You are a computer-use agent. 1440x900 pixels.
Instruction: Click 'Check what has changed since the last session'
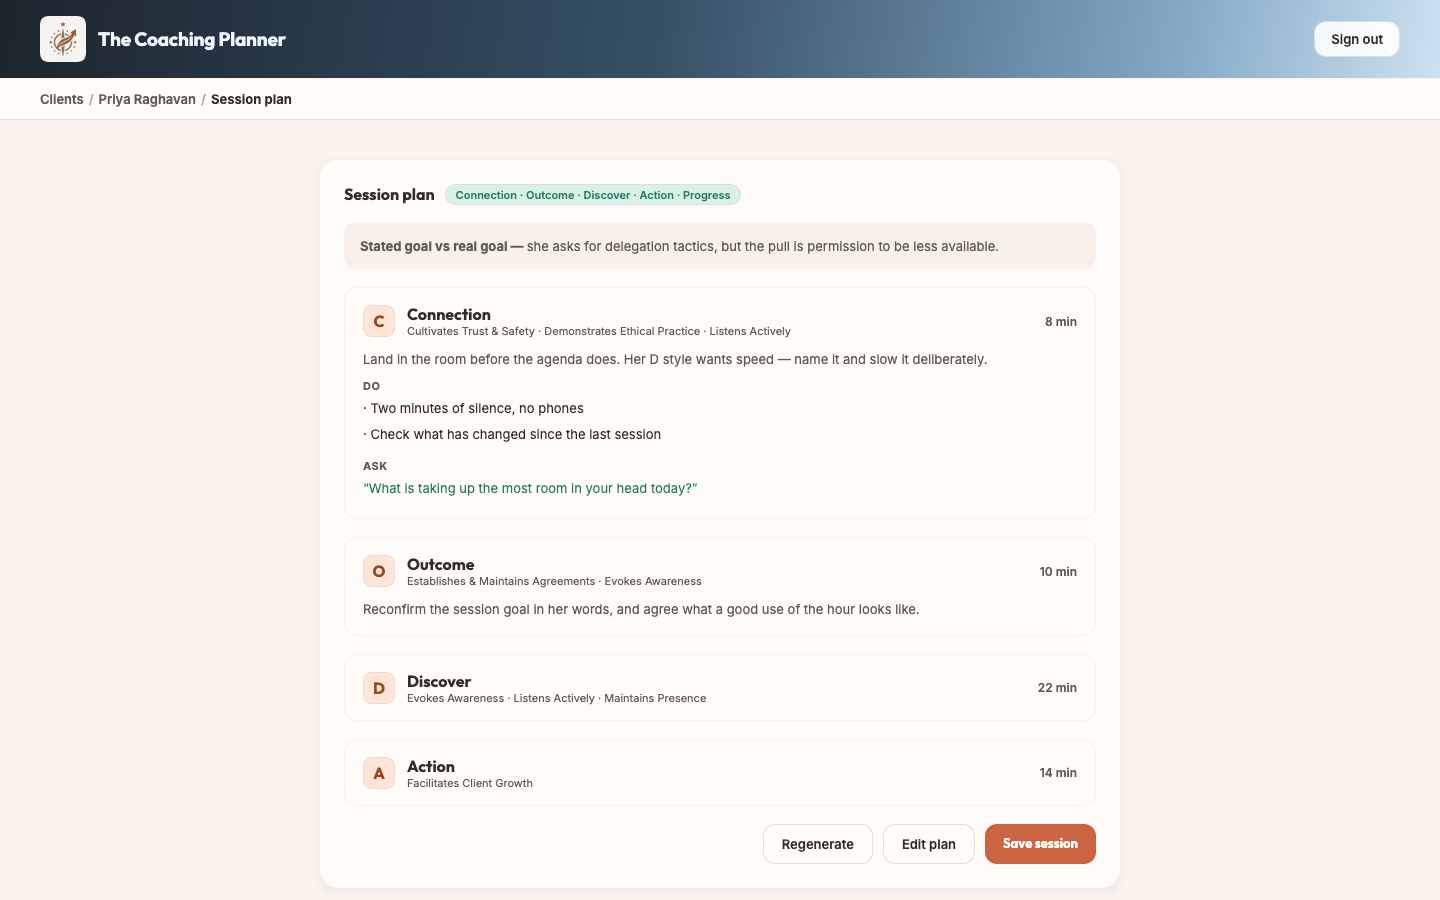point(512,434)
